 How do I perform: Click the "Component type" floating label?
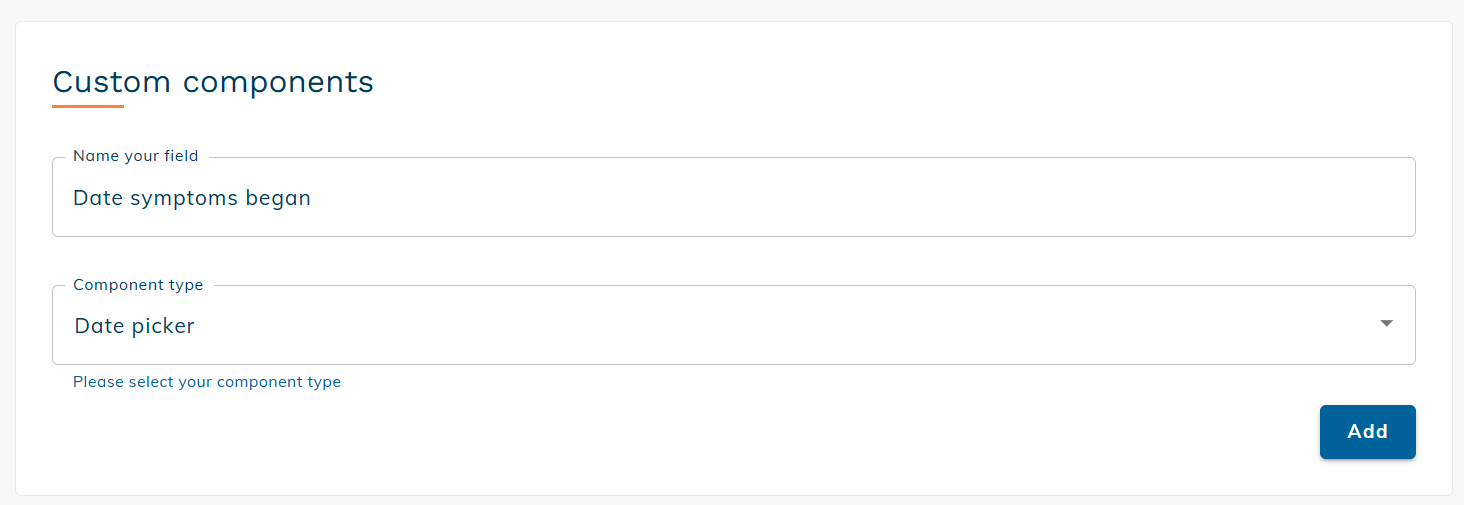pyautogui.click(x=138, y=285)
